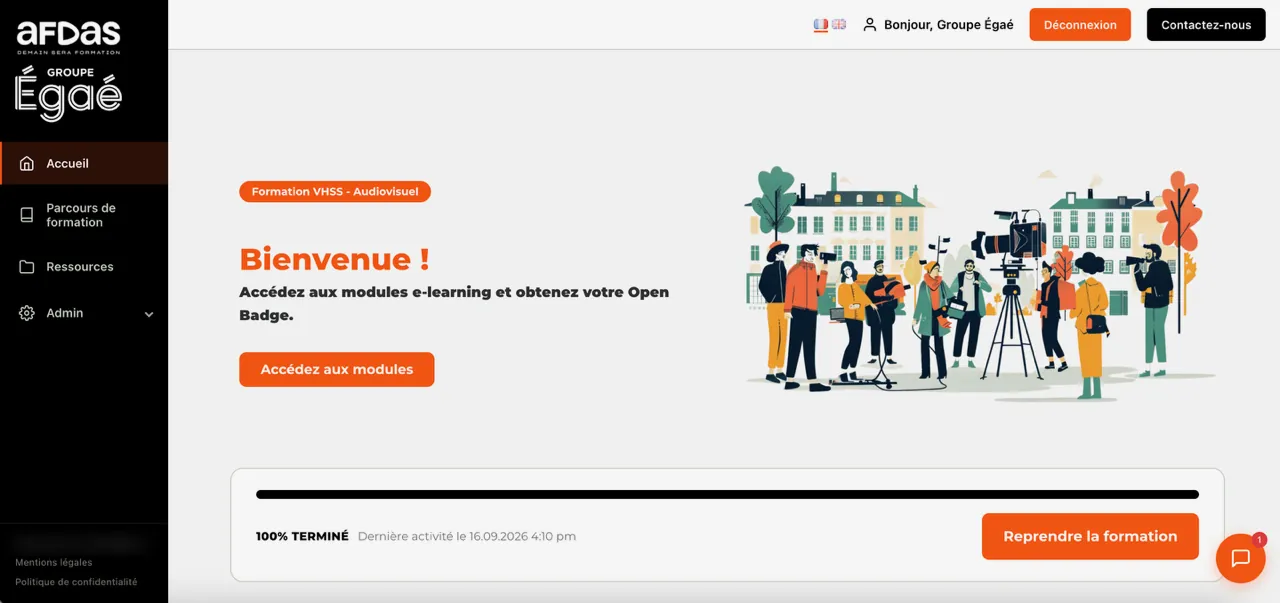
Task: Open Politique de confidentialité link
Action: click(x=76, y=582)
